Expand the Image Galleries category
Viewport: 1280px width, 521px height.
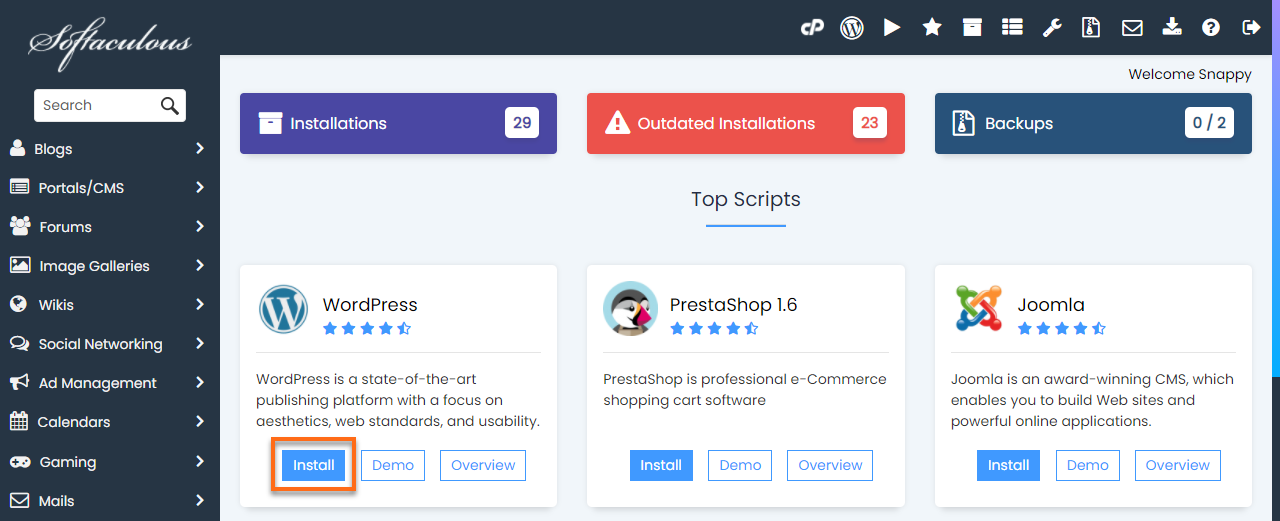(x=200, y=266)
